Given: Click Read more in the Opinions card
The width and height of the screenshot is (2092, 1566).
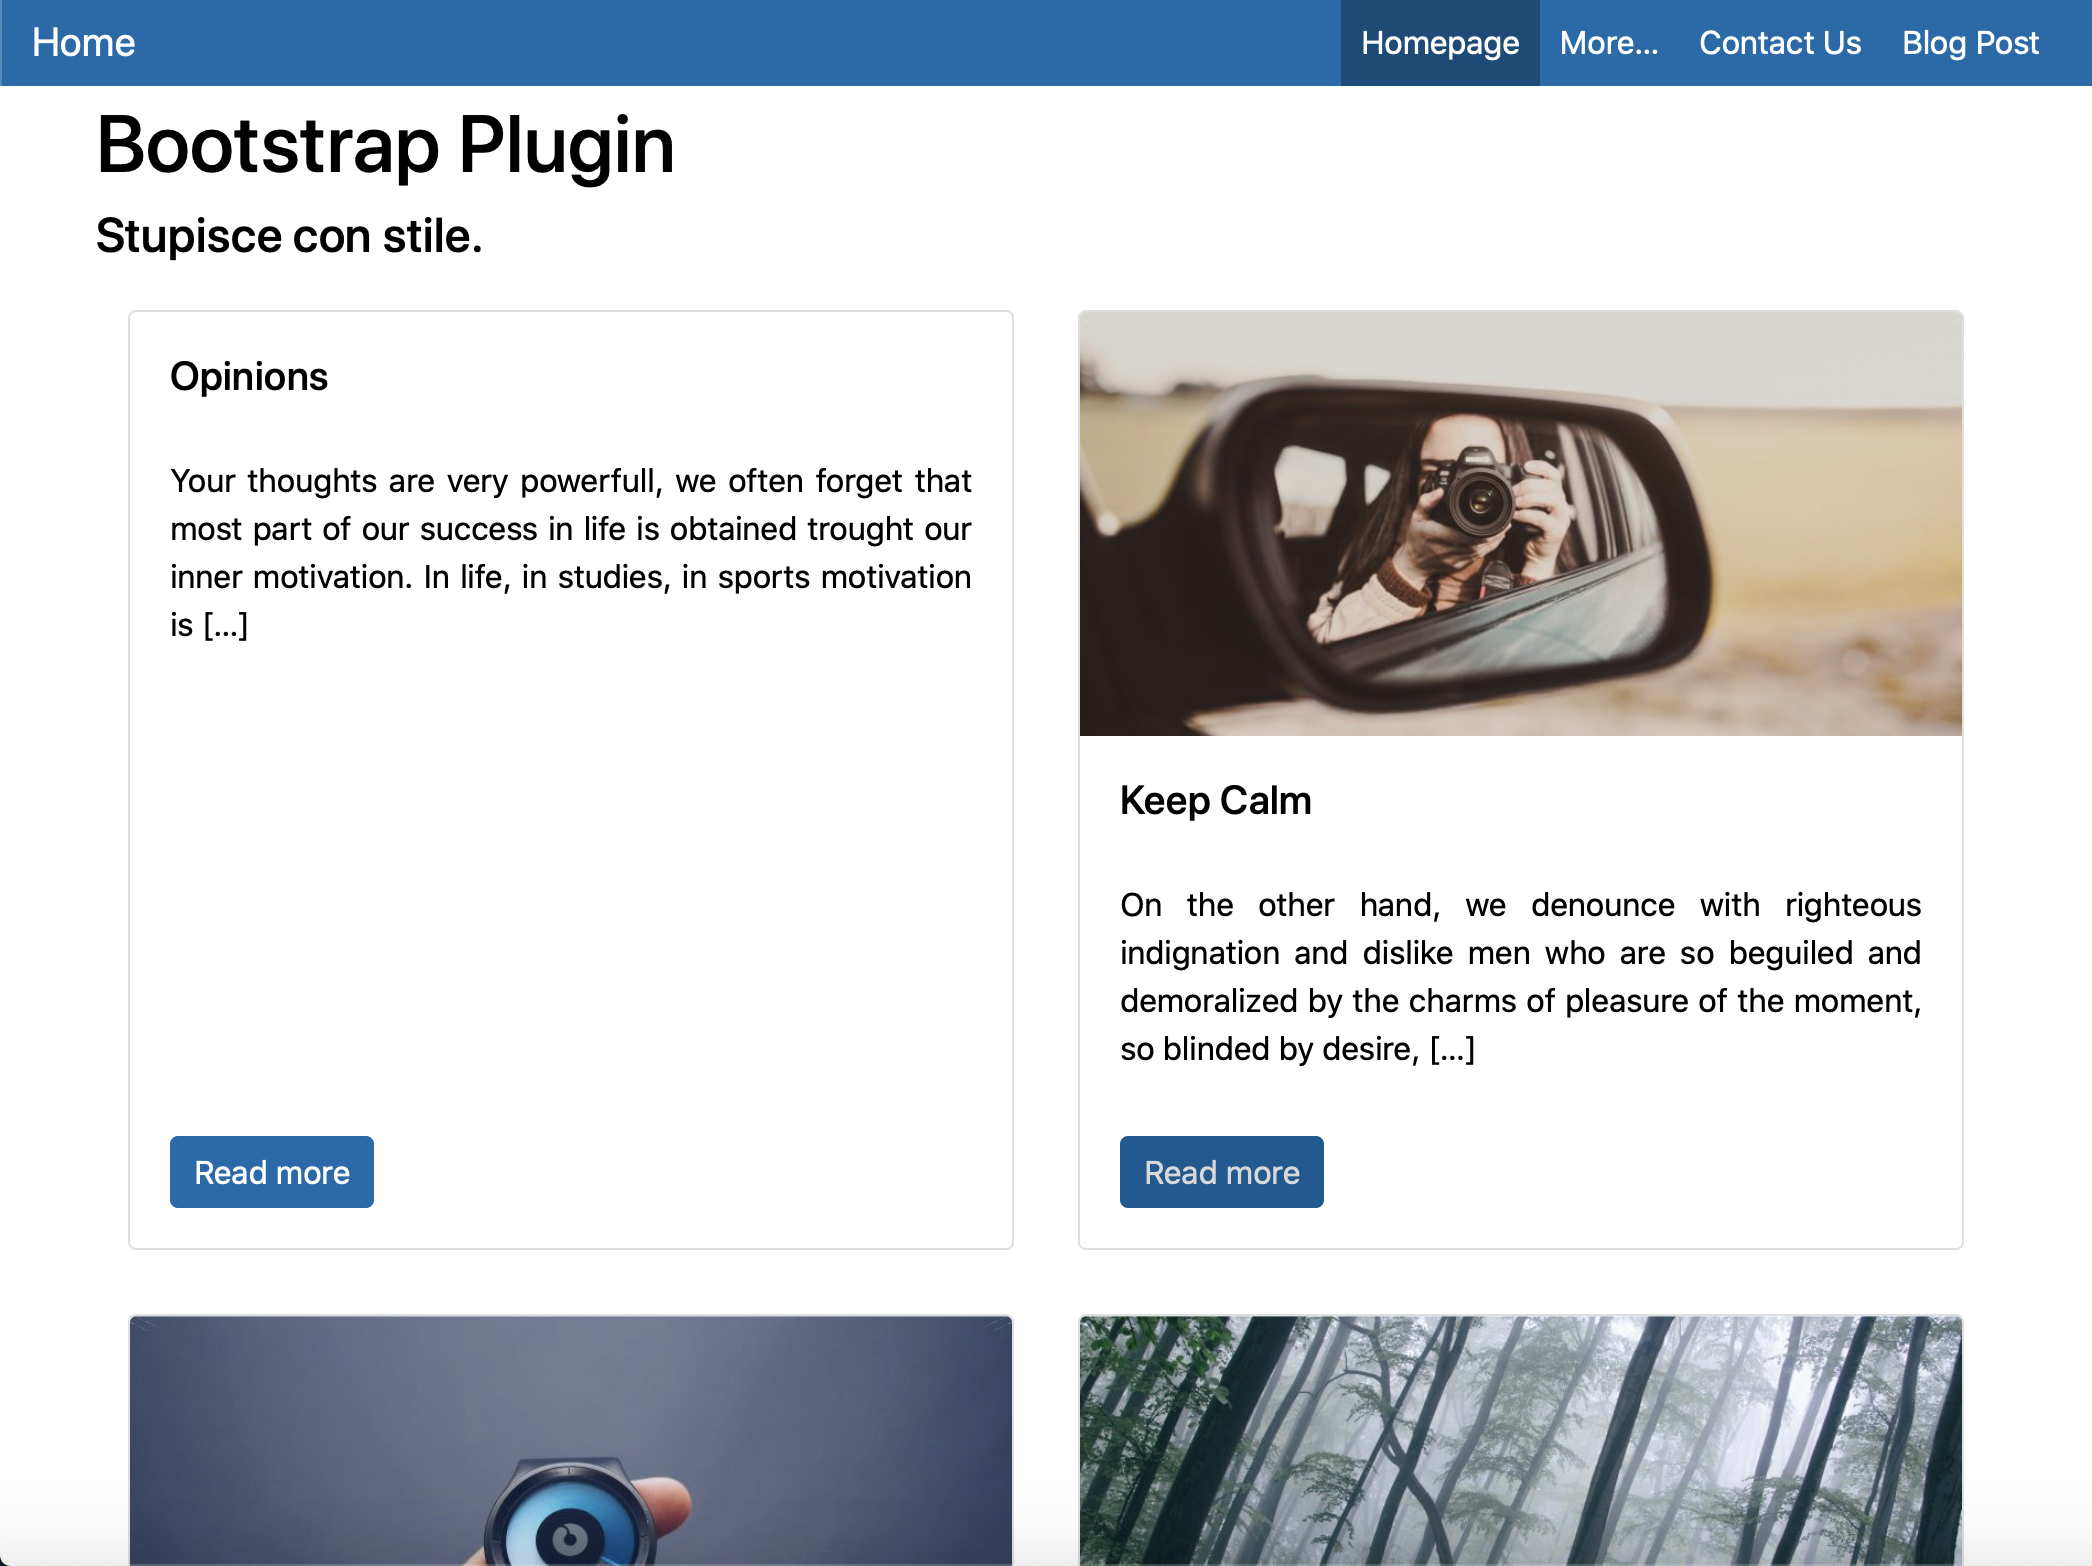Looking at the screenshot, I should pos(272,1172).
